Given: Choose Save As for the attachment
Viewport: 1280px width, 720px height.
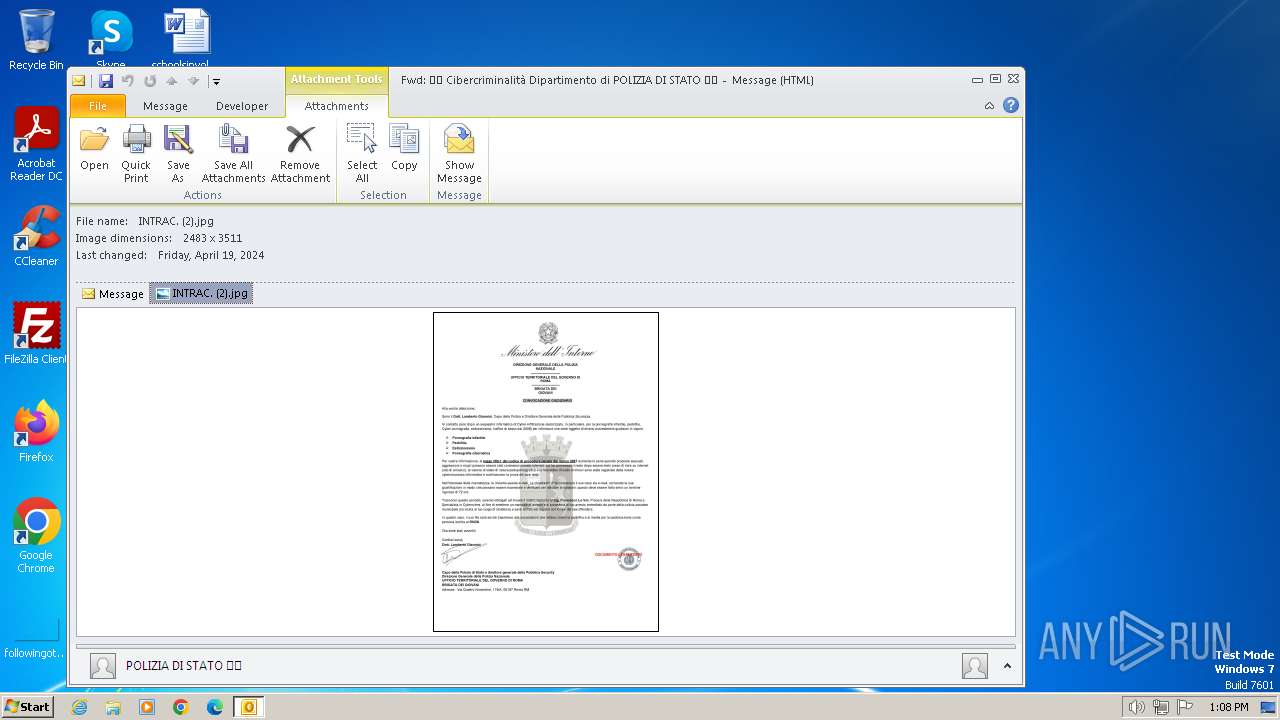Looking at the screenshot, I should 178,154.
